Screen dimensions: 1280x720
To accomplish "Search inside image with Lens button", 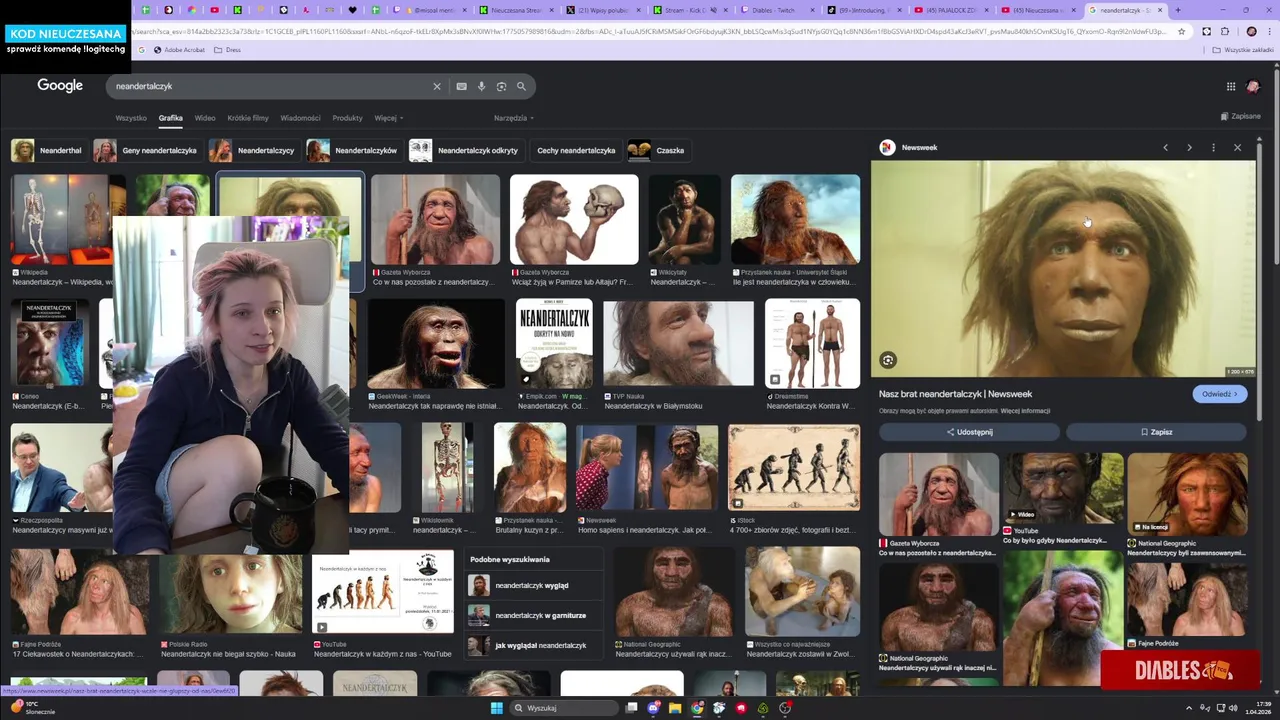I will click(888, 360).
